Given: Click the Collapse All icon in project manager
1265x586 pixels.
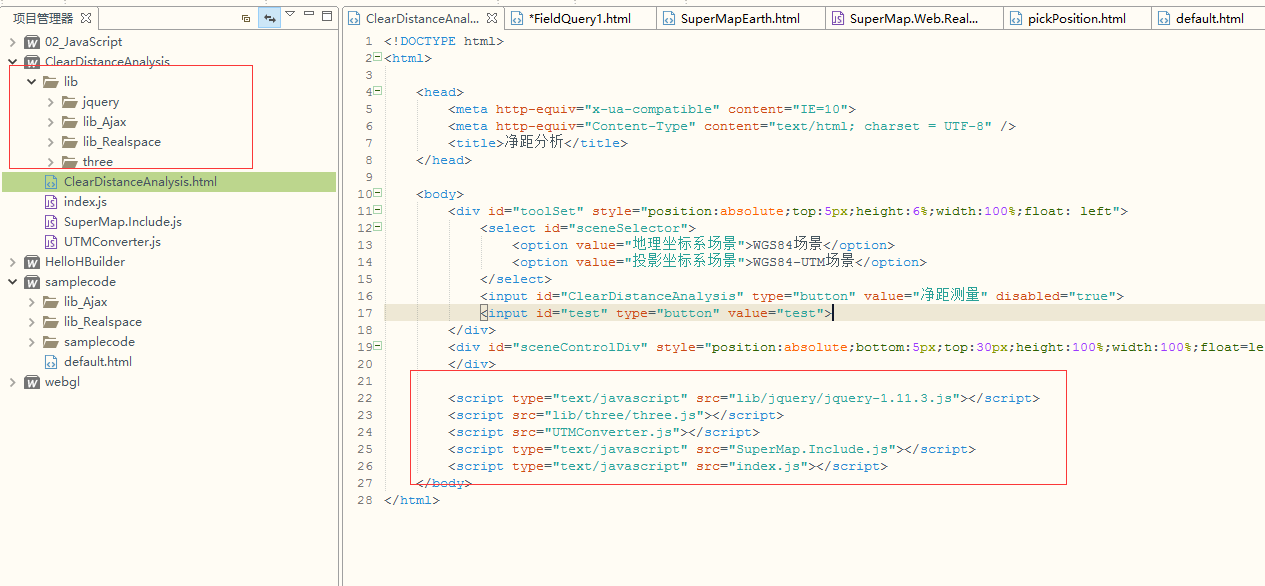Looking at the screenshot, I should (246, 17).
